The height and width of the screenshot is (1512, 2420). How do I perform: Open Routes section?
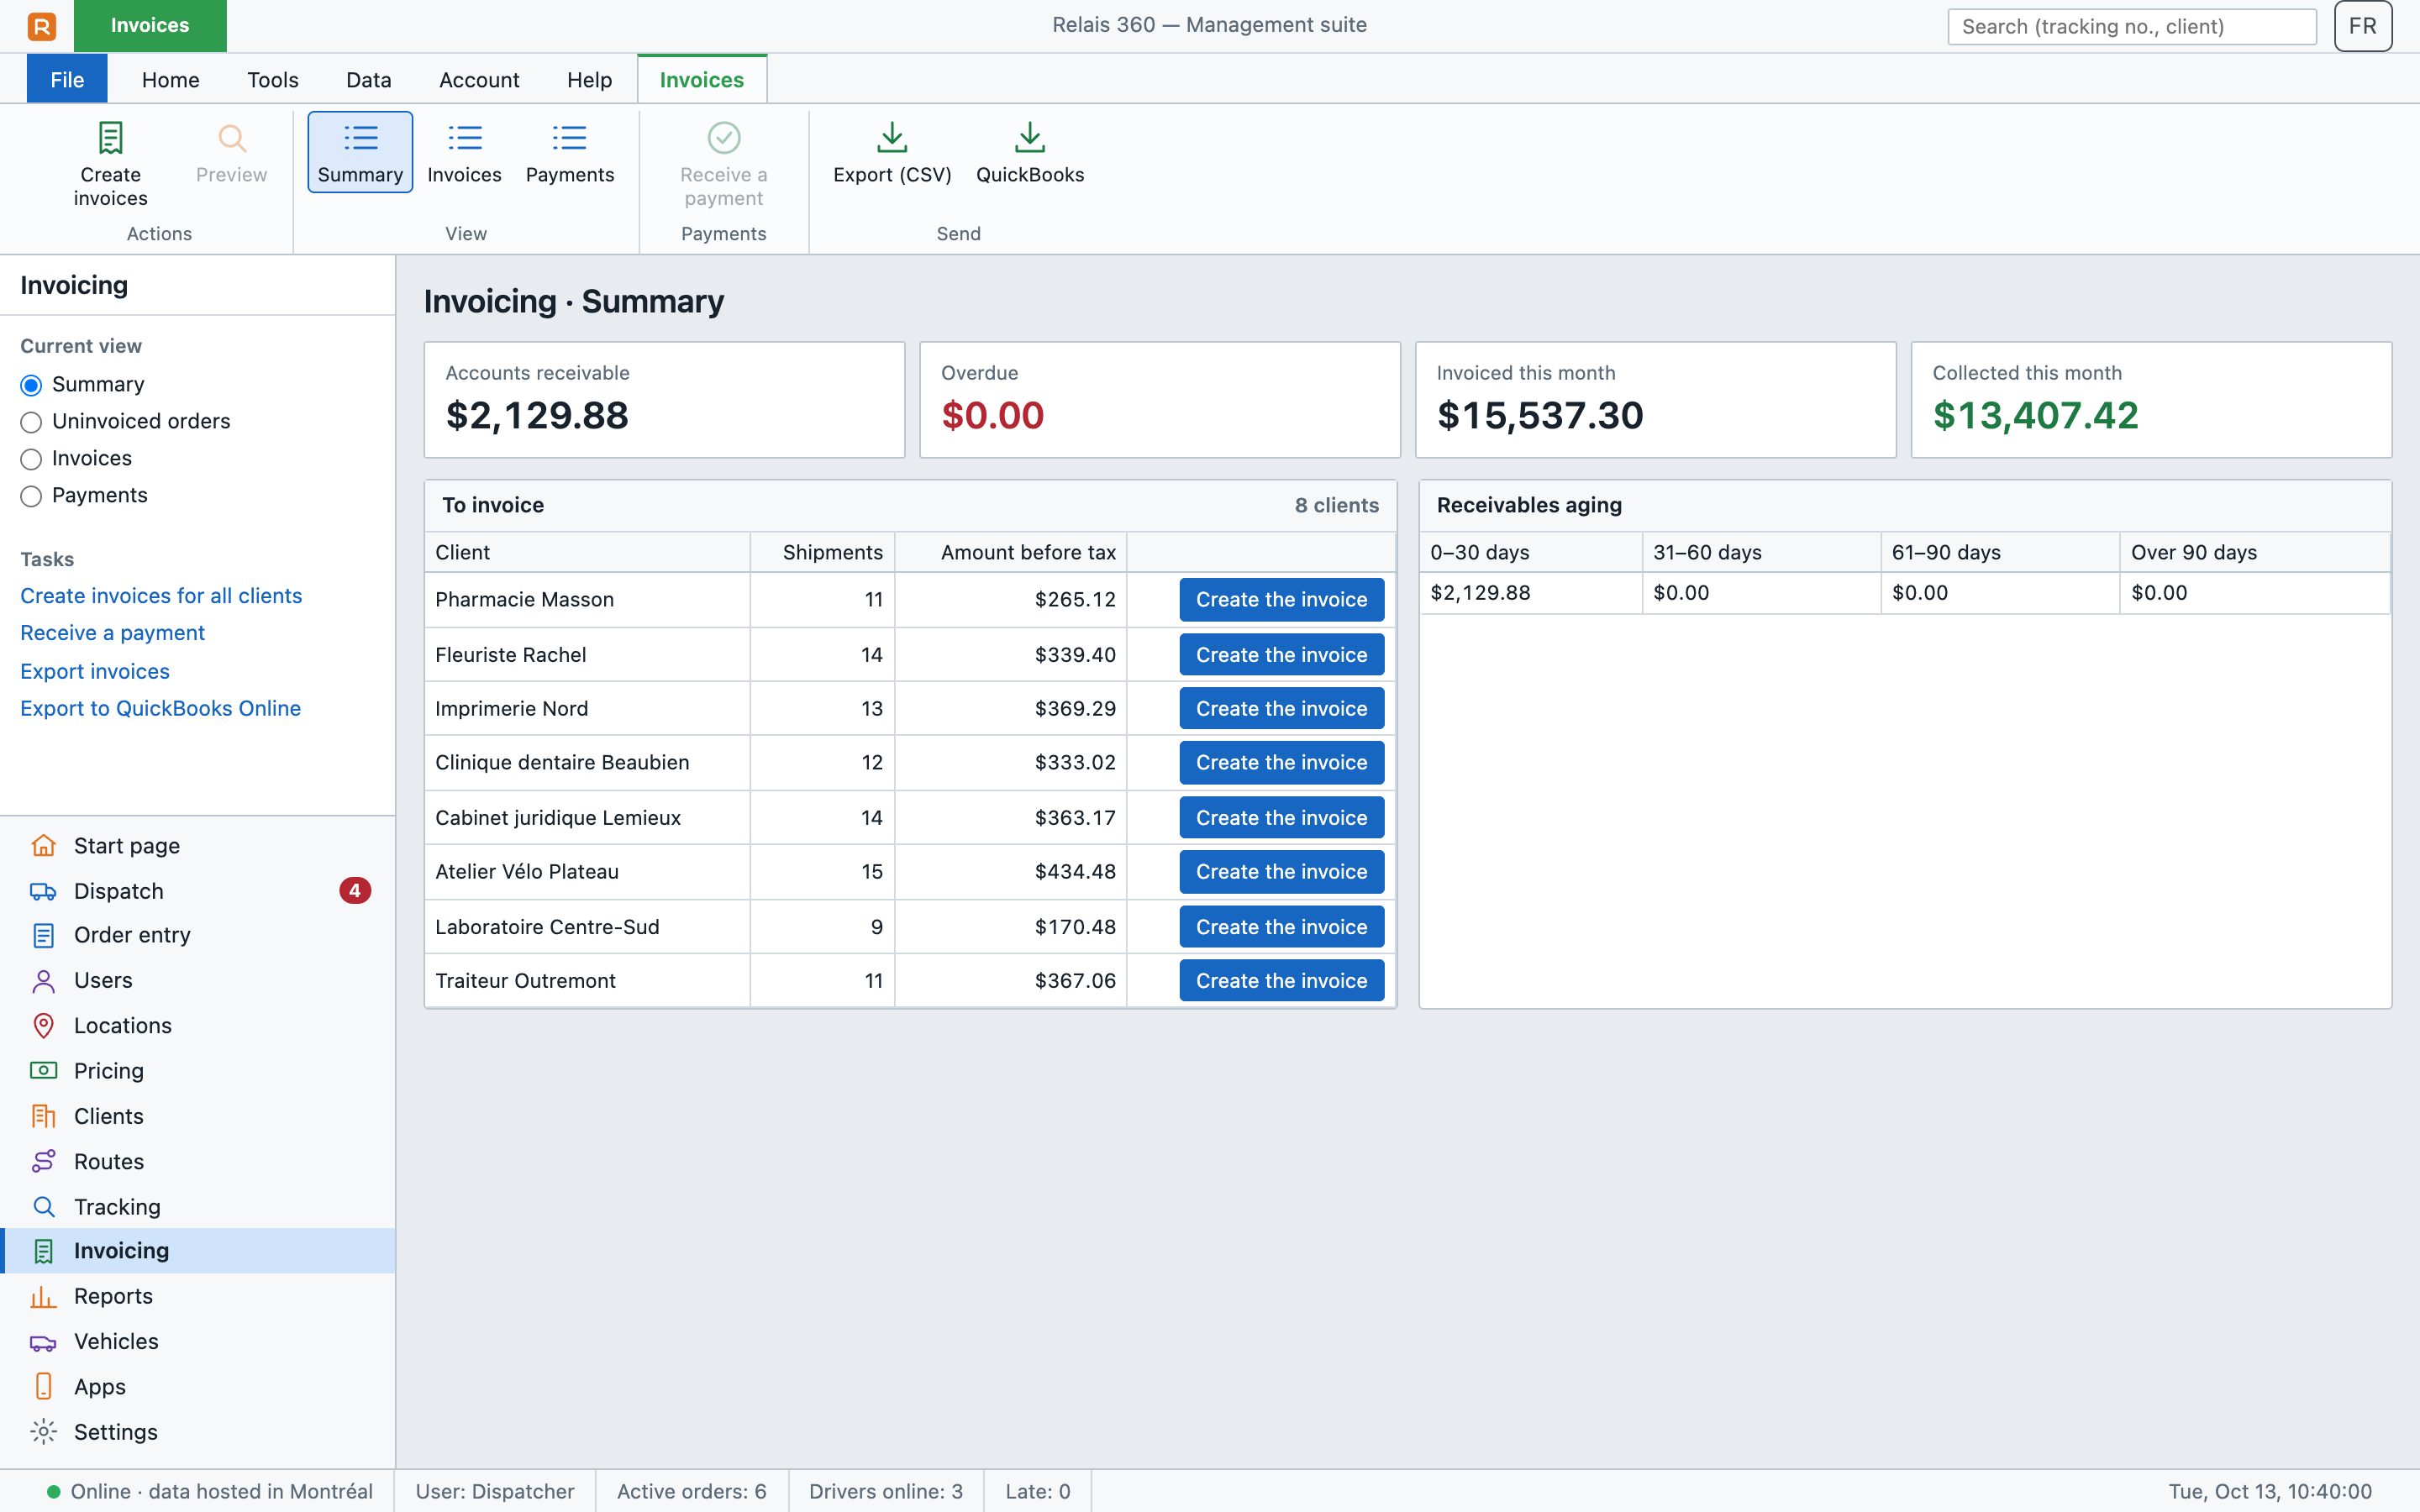(198, 1161)
